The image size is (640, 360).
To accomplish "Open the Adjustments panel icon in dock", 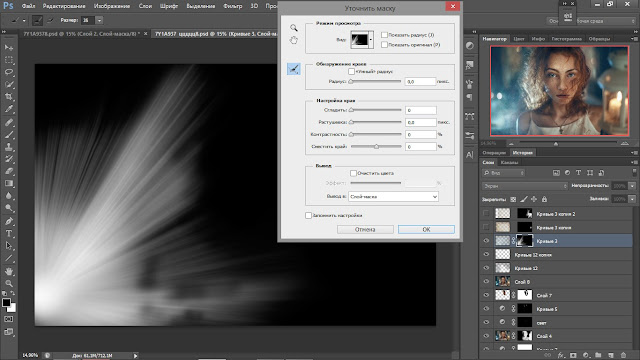I will [470, 46].
